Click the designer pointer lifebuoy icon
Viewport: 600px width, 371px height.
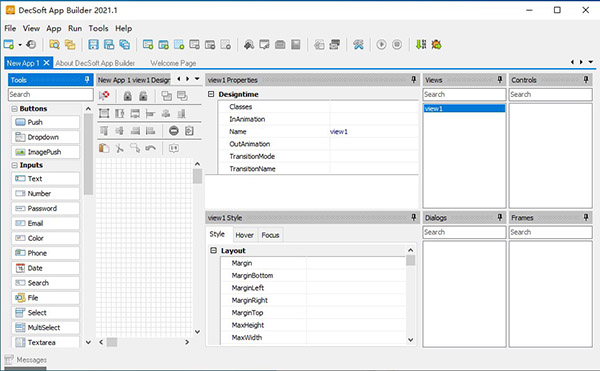pos(104,95)
